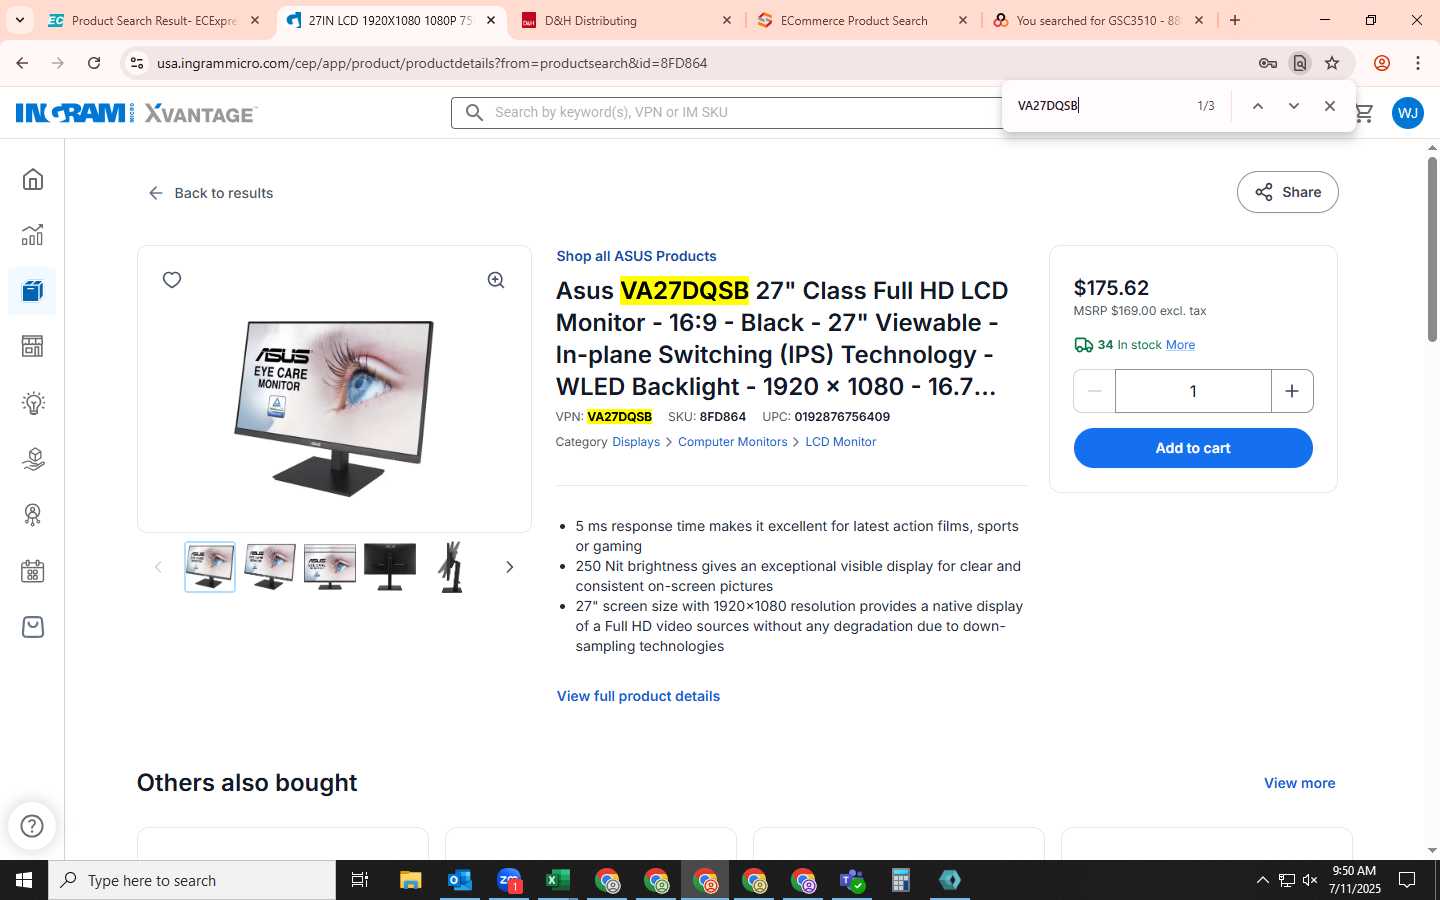Open the home icon in sidebar
This screenshot has height=900, width=1440.
tap(33, 180)
